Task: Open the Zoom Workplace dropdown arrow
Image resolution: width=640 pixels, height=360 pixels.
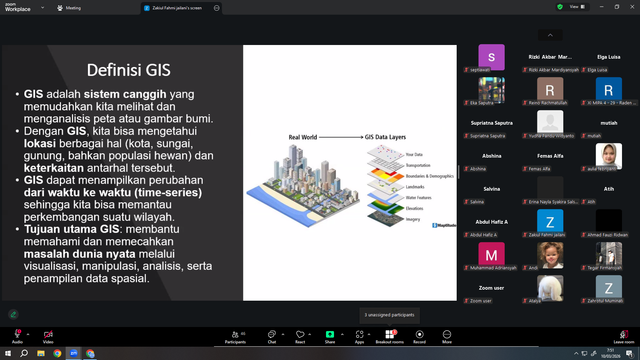Action: tap(42, 7)
